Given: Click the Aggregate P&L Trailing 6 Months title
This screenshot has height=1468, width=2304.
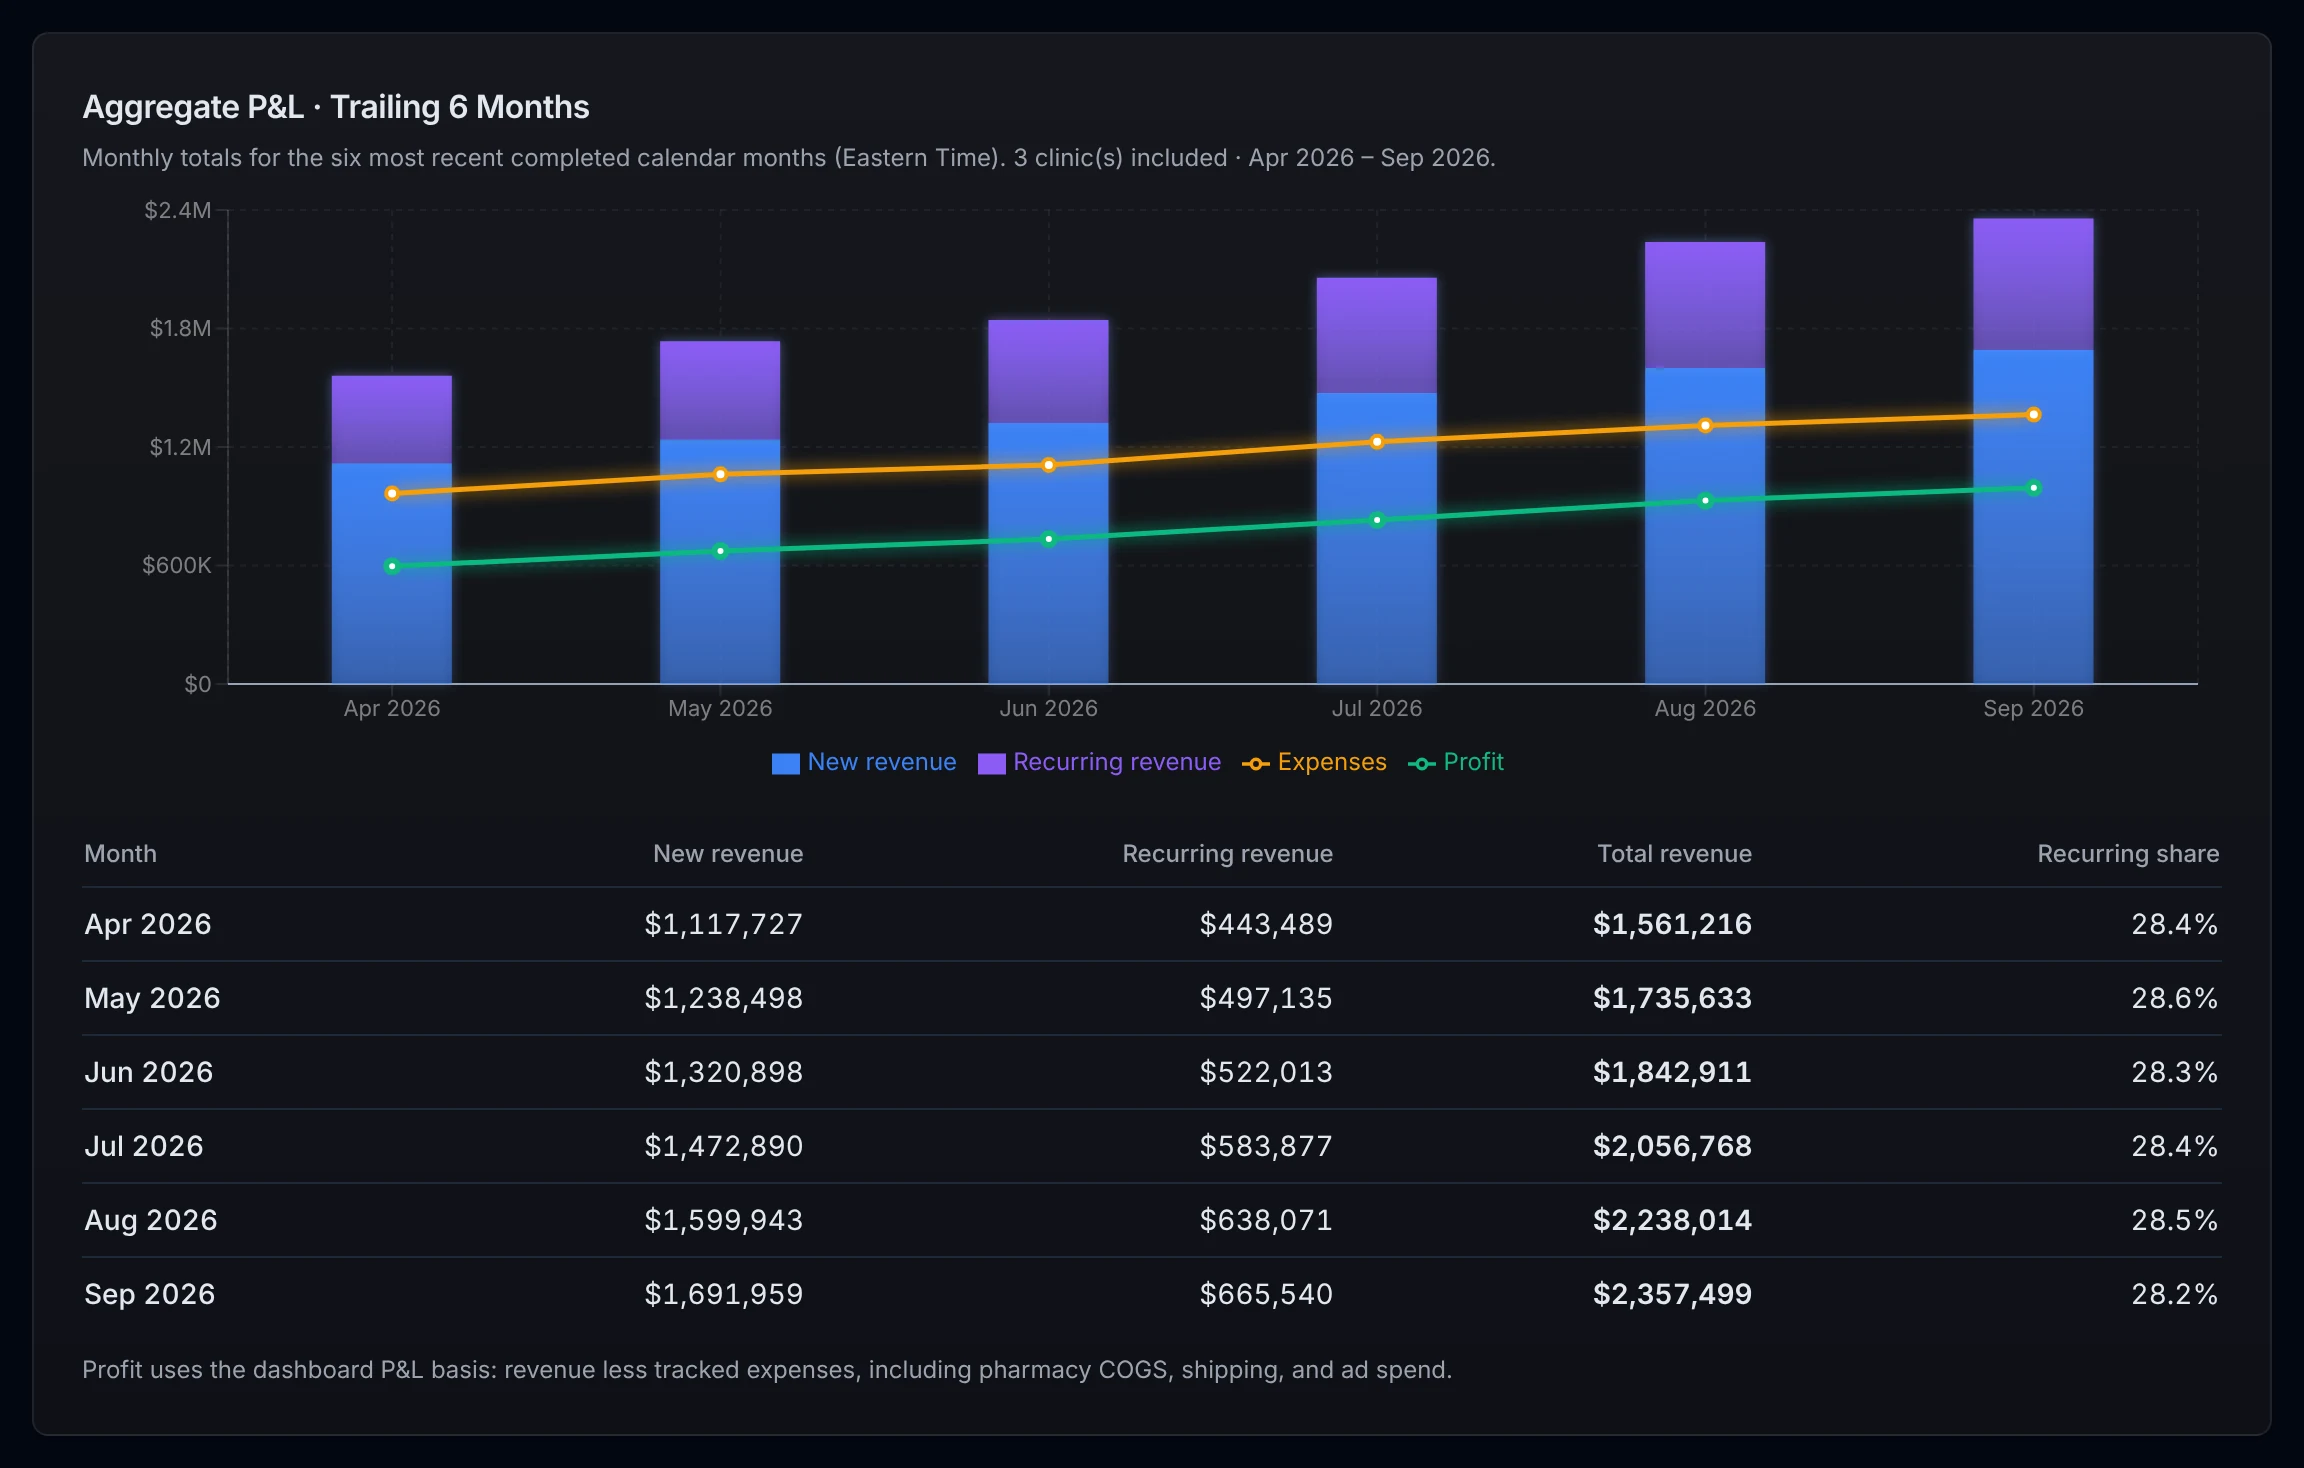Looking at the screenshot, I should (x=336, y=107).
